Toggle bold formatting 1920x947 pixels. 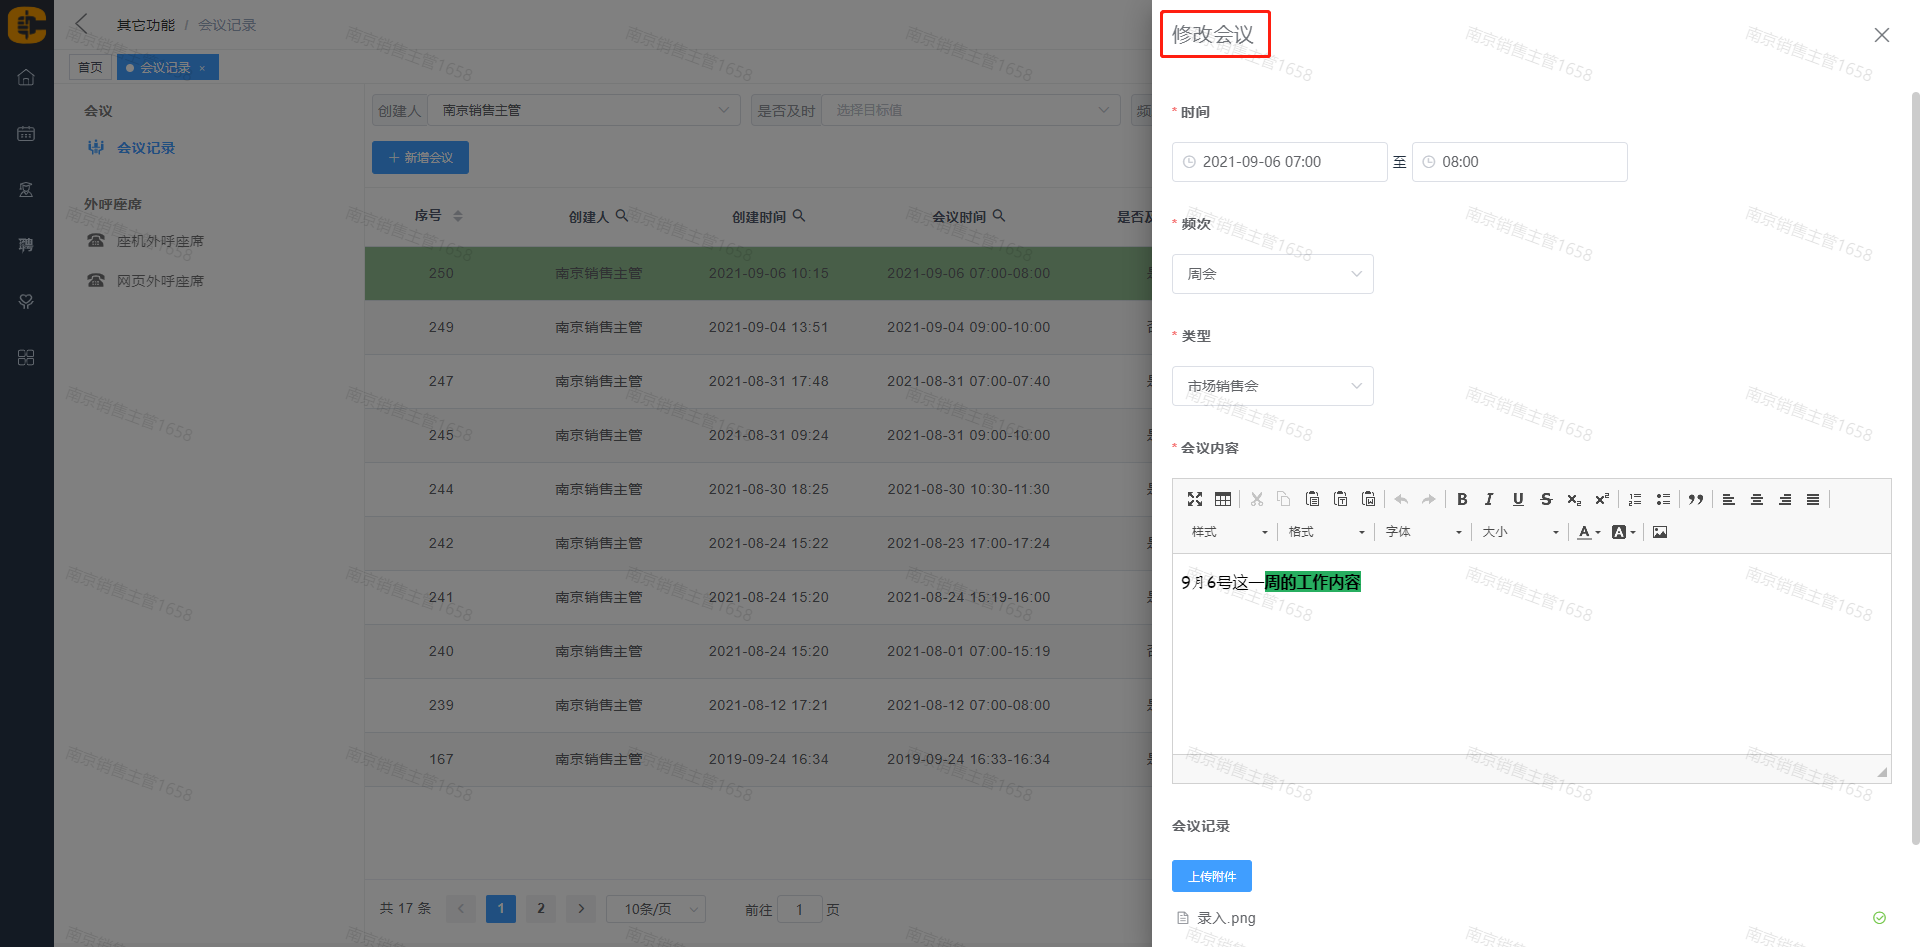1462,499
